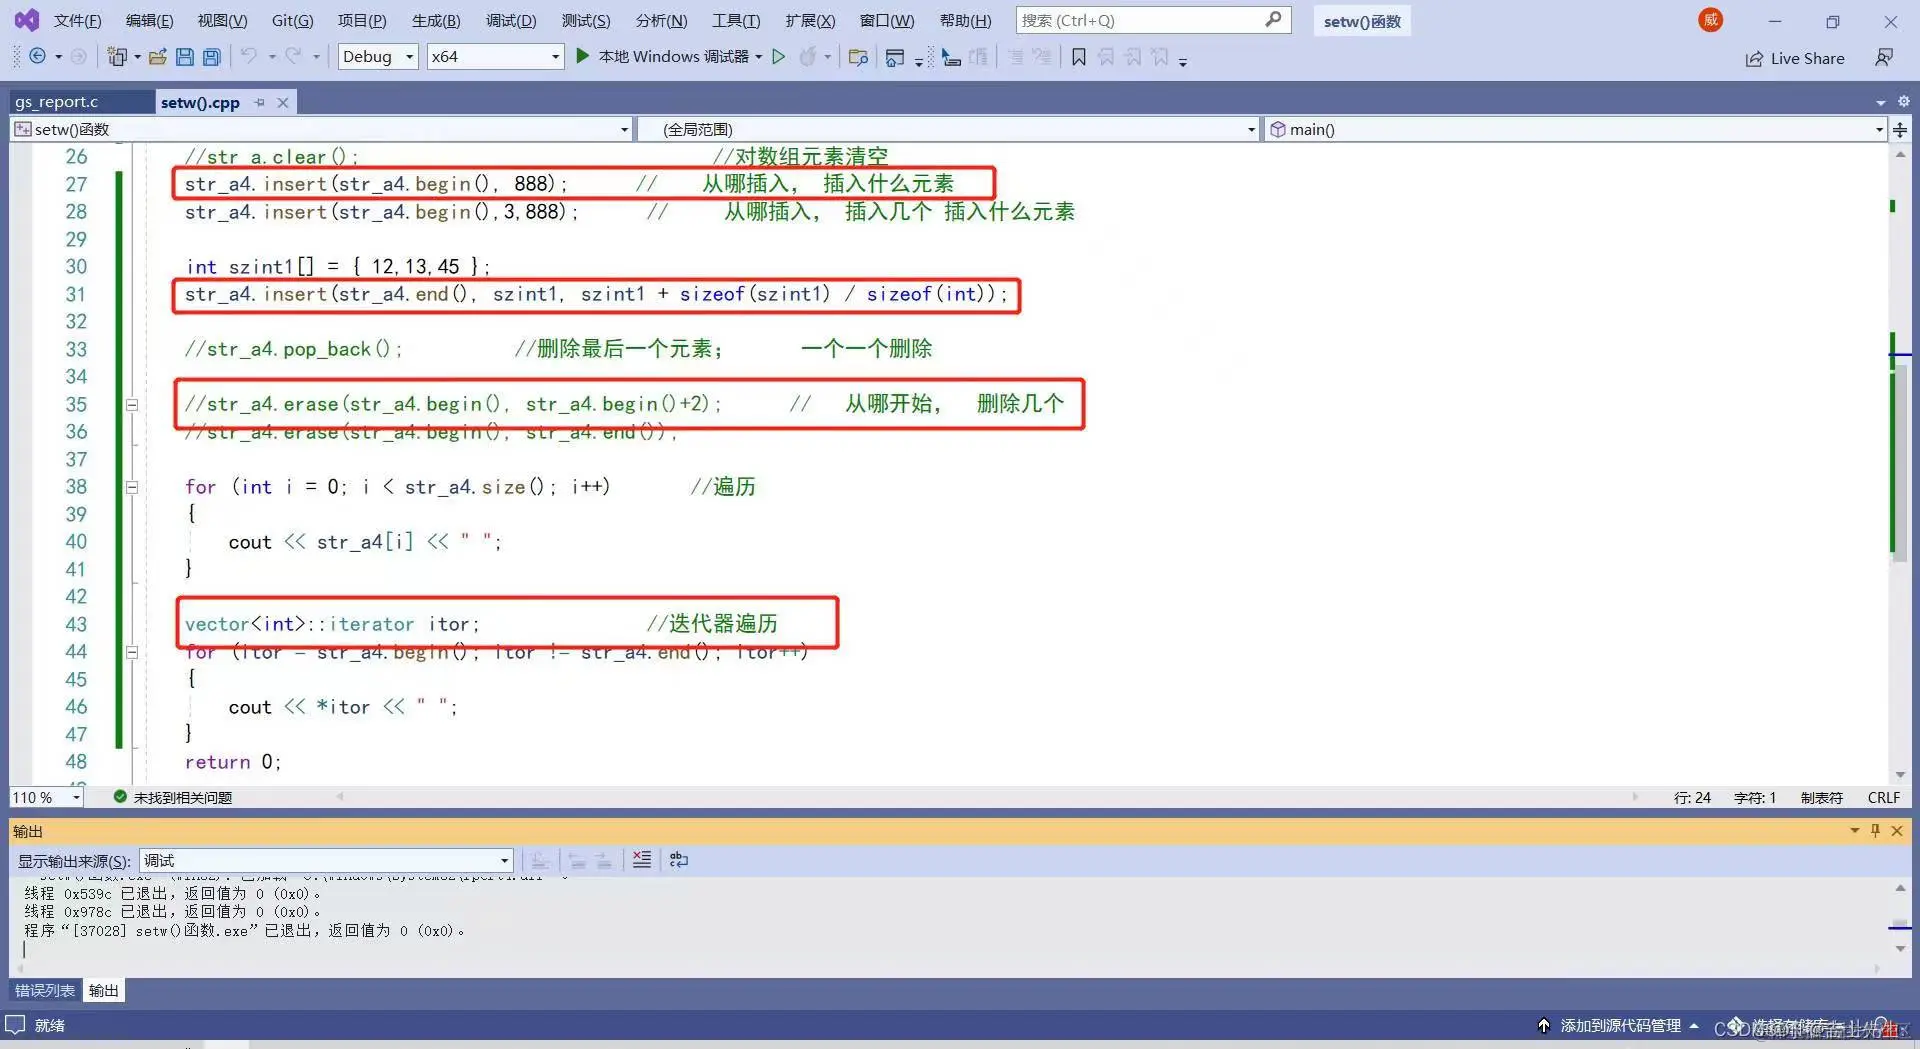The height and width of the screenshot is (1049, 1920).
Task: Click the split editor window icon
Action: click(x=1900, y=129)
